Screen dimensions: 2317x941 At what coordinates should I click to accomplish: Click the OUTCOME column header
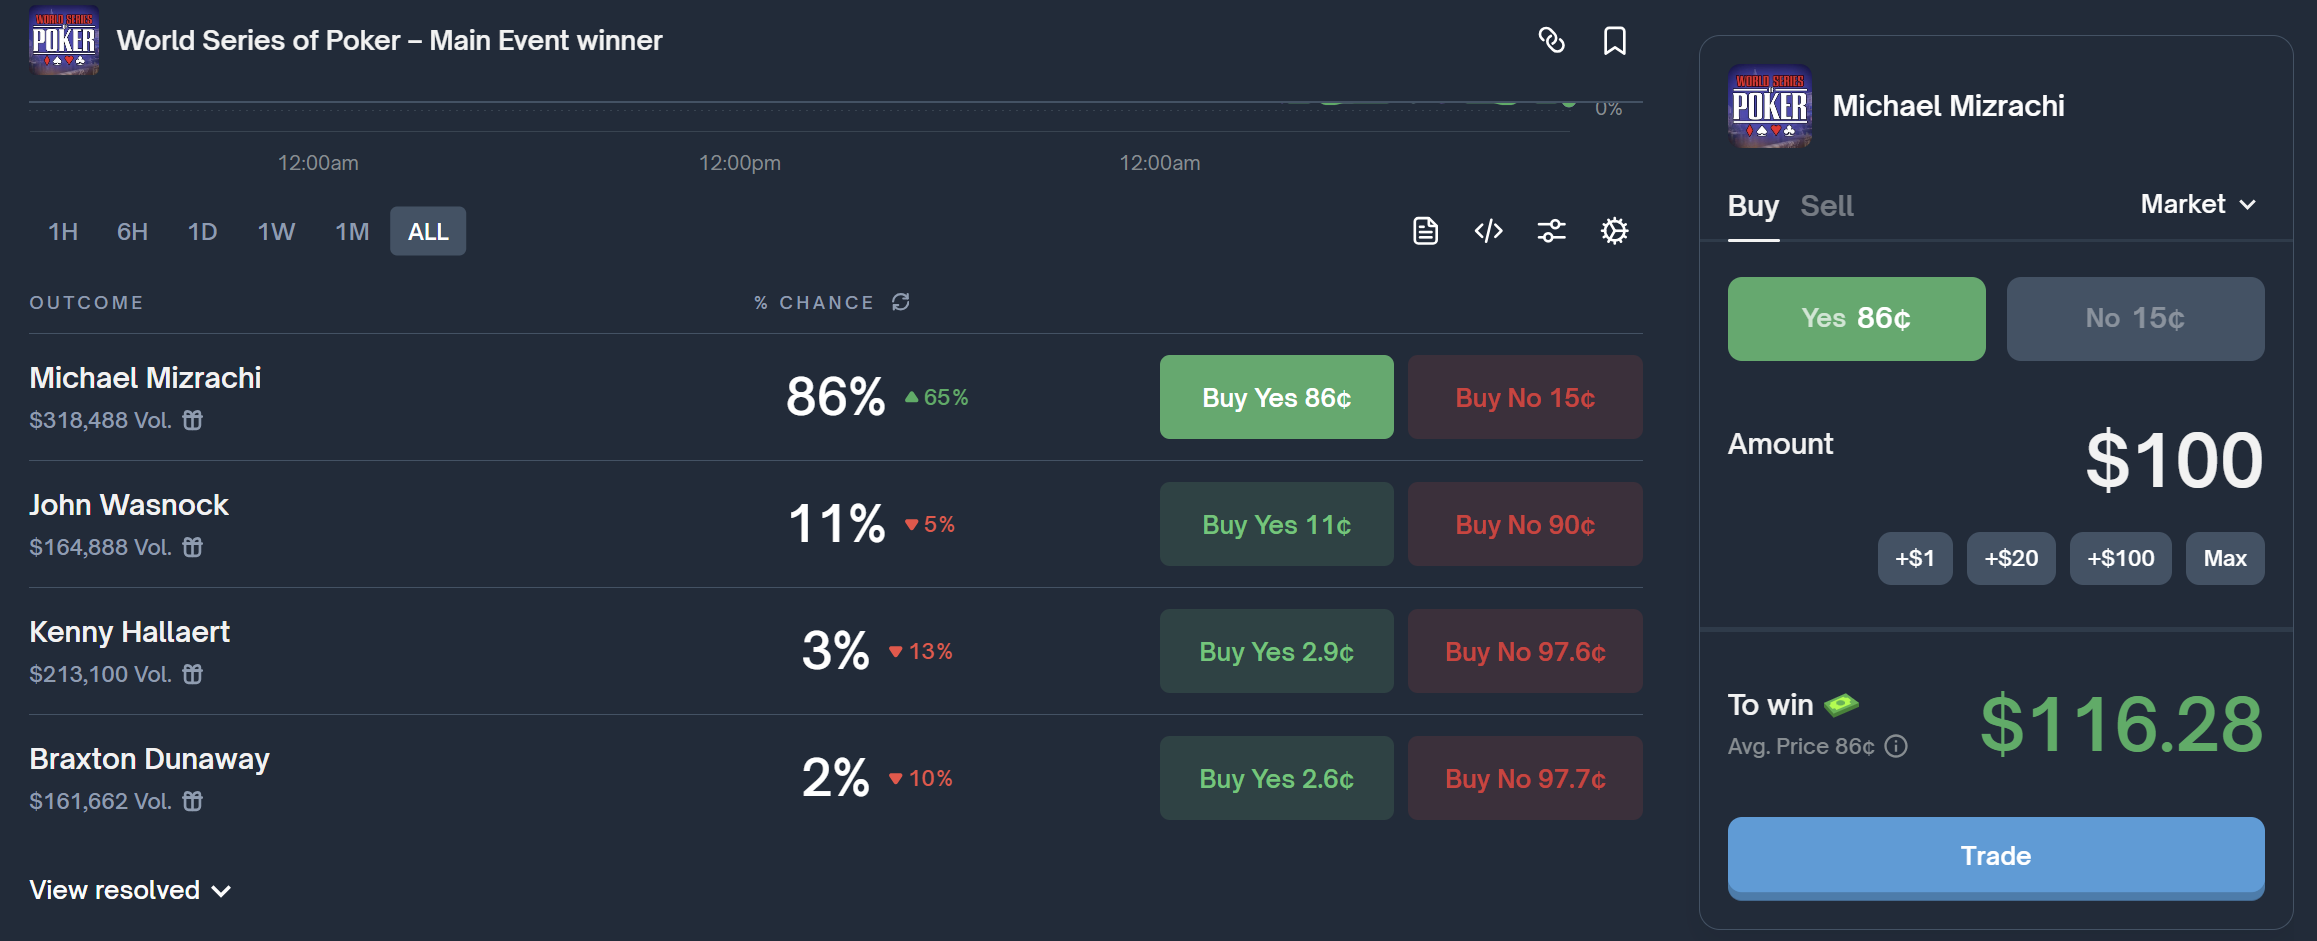pyautogui.click(x=86, y=303)
